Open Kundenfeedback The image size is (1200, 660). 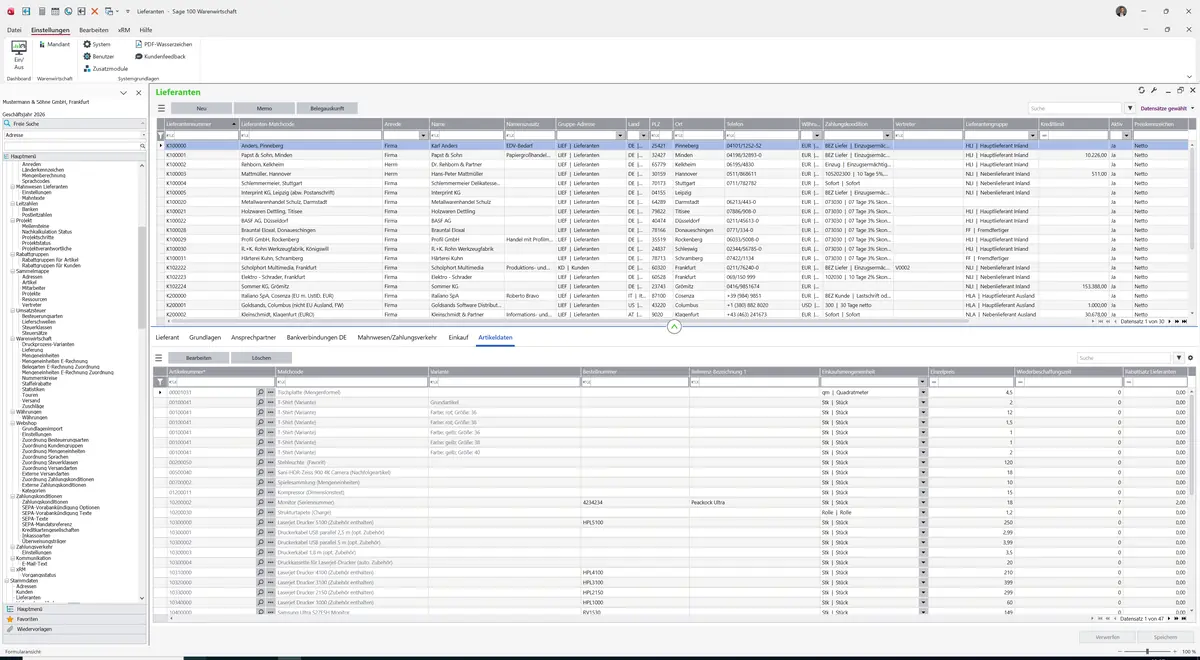[159, 56]
